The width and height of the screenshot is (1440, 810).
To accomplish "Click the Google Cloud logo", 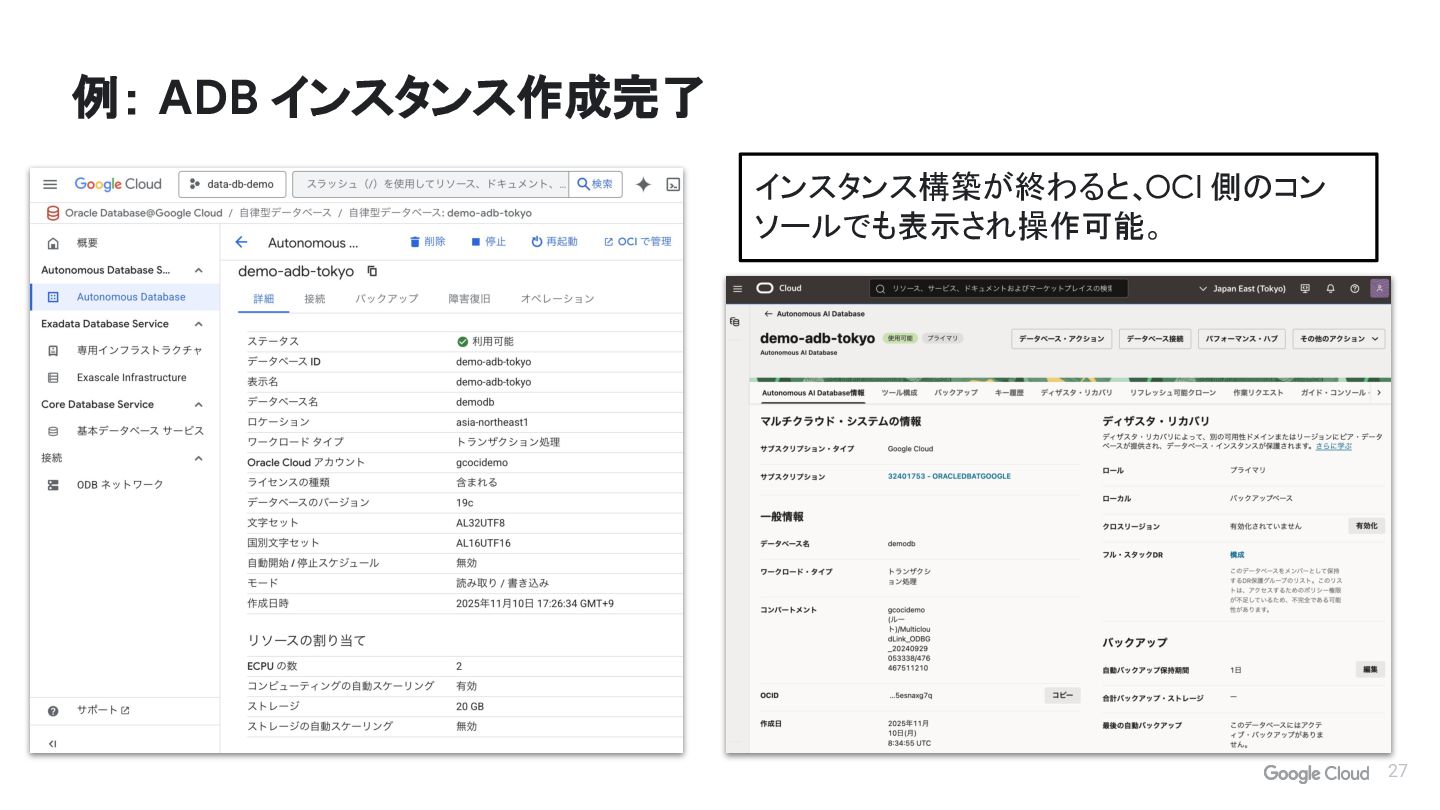I will pyautogui.click(x=118, y=184).
